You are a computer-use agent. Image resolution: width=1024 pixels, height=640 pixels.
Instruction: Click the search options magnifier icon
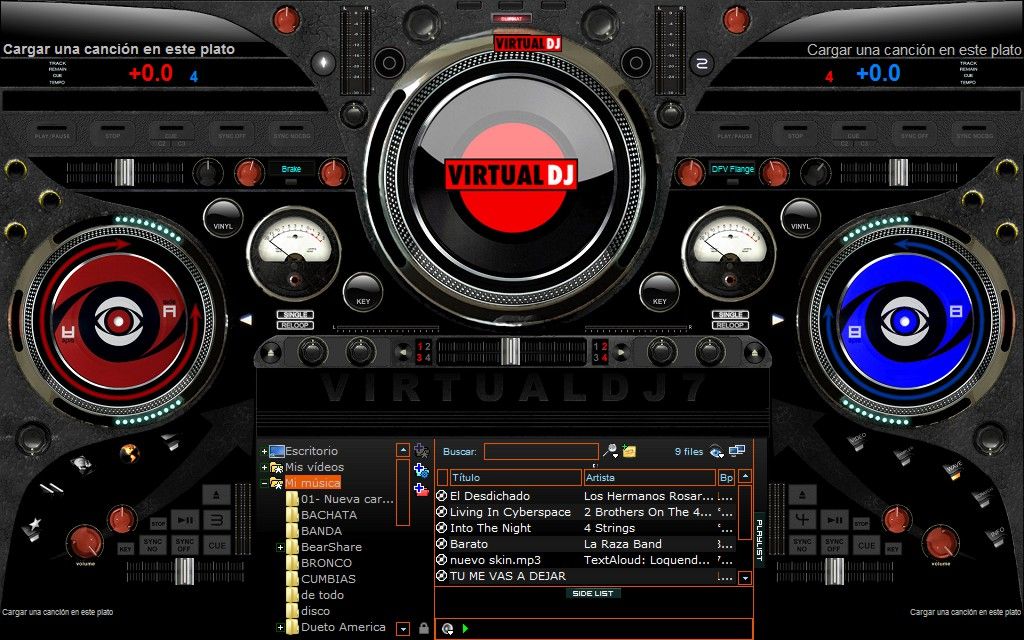tap(610, 451)
